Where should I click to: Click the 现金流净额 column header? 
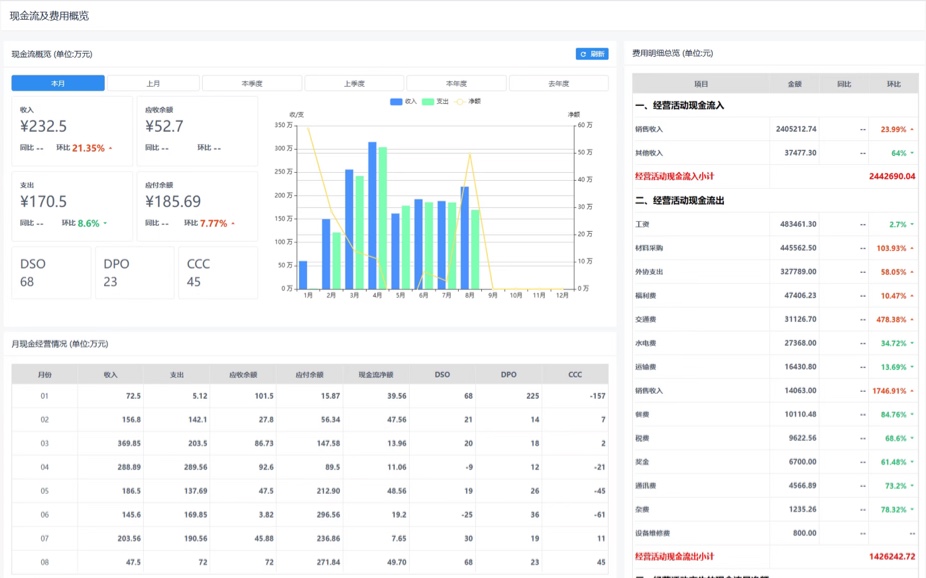(x=376, y=374)
